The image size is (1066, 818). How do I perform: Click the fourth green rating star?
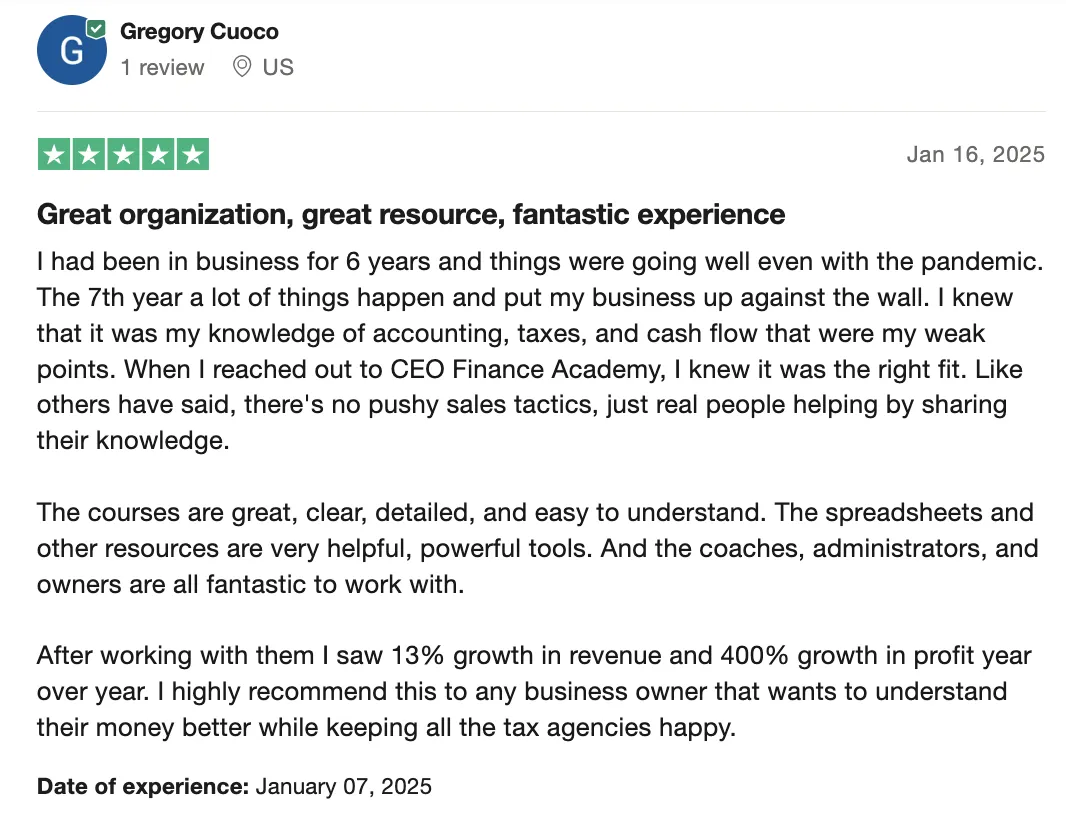pyautogui.click(x=158, y=154)
